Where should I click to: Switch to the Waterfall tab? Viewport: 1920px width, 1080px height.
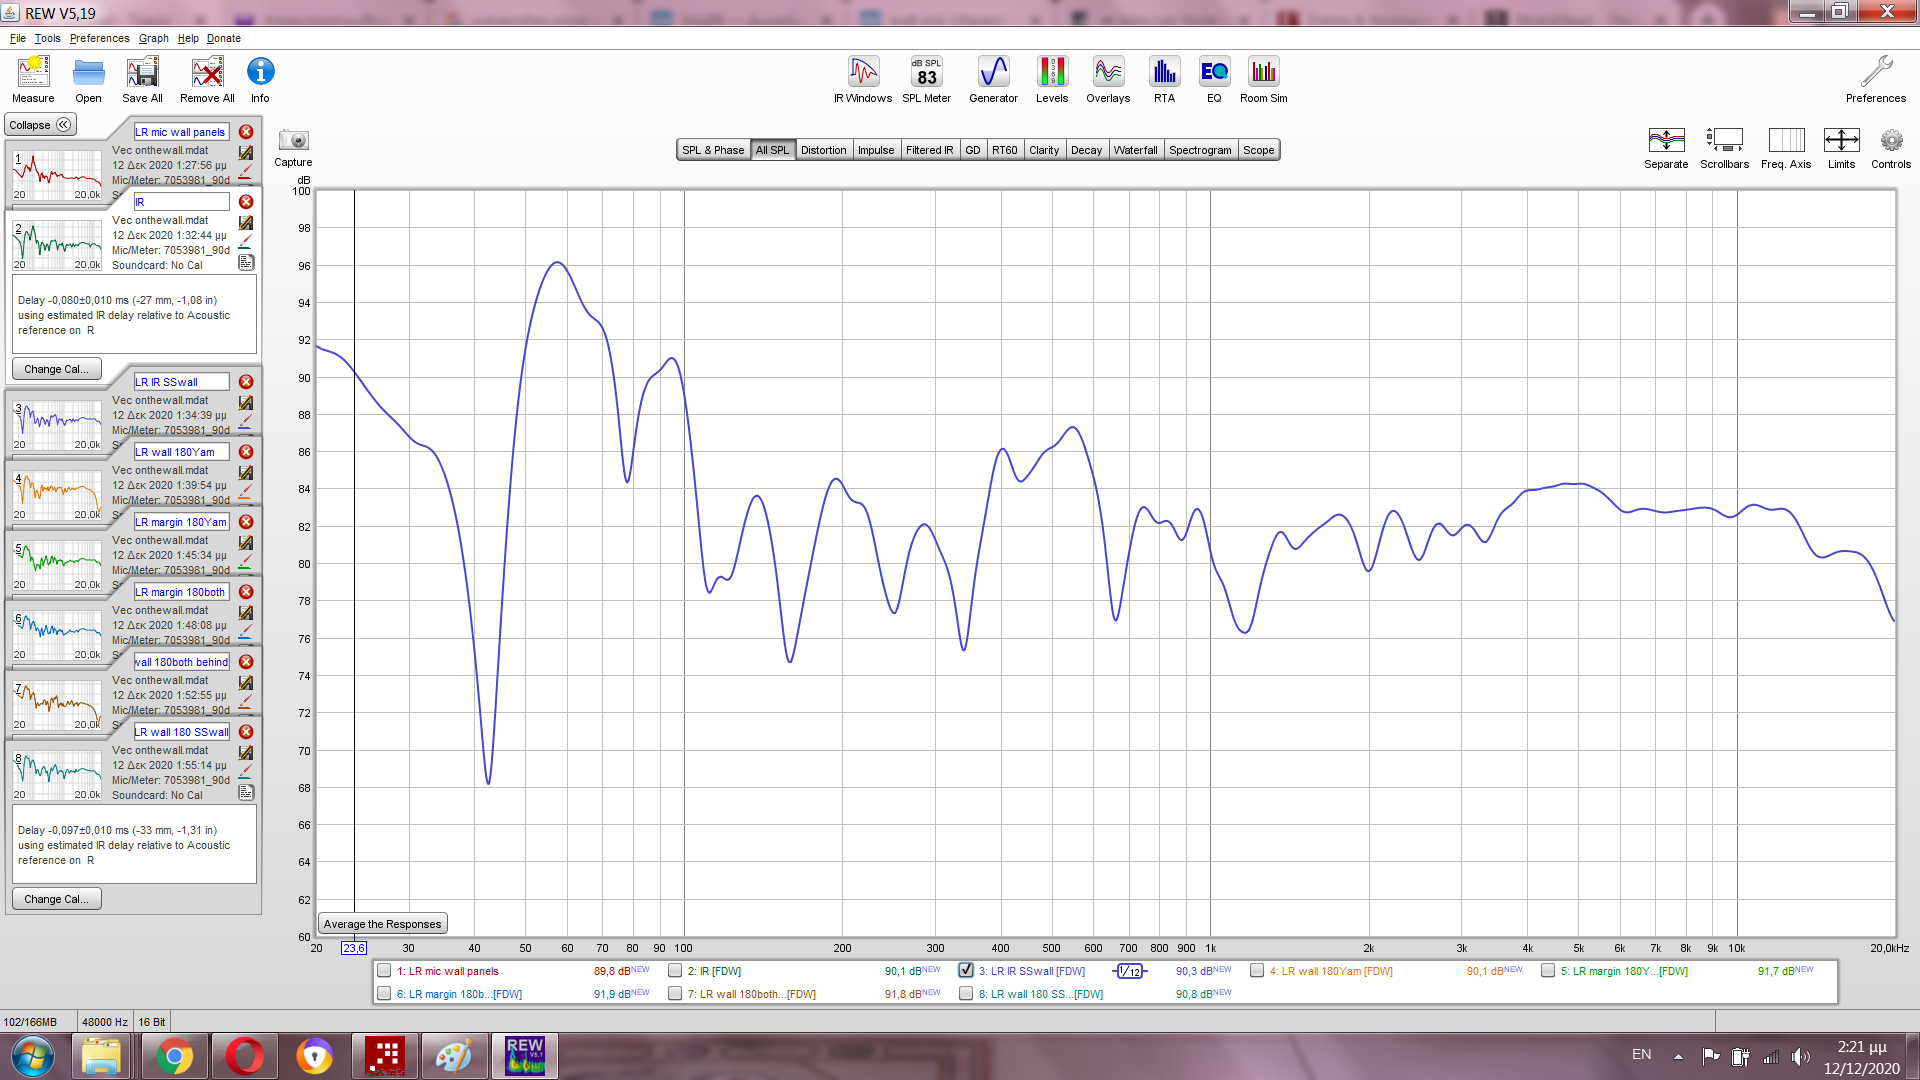click(1135, 150)
